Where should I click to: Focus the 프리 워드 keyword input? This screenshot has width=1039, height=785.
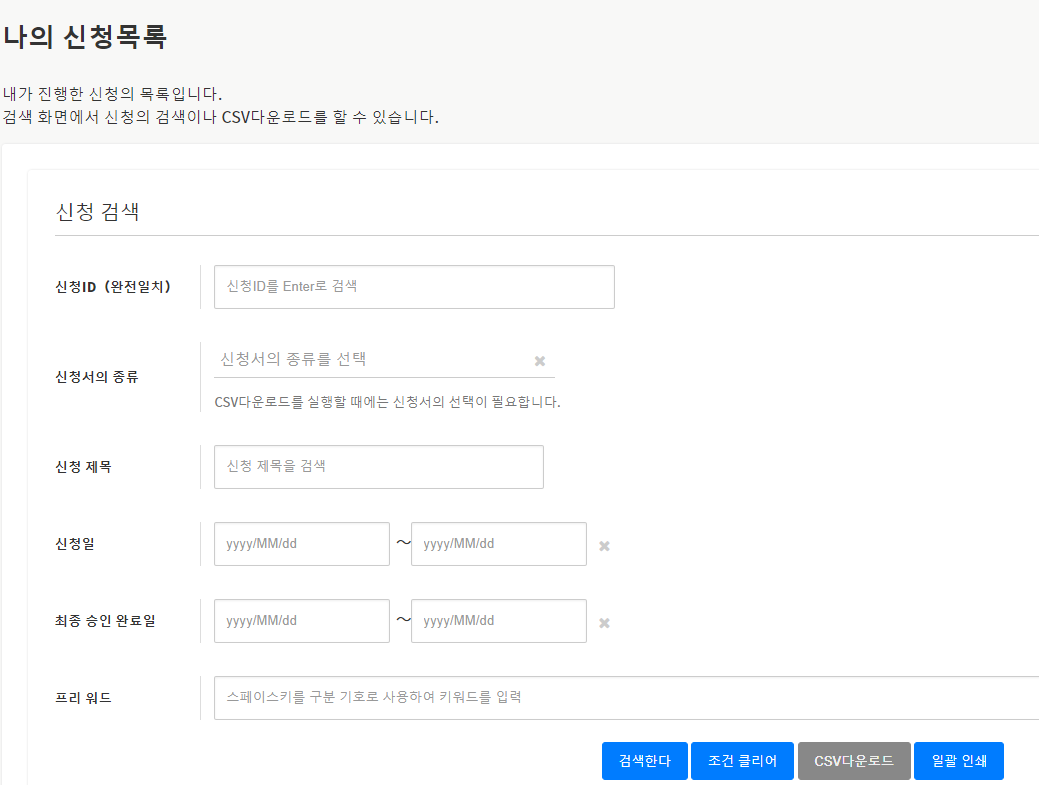626,698
